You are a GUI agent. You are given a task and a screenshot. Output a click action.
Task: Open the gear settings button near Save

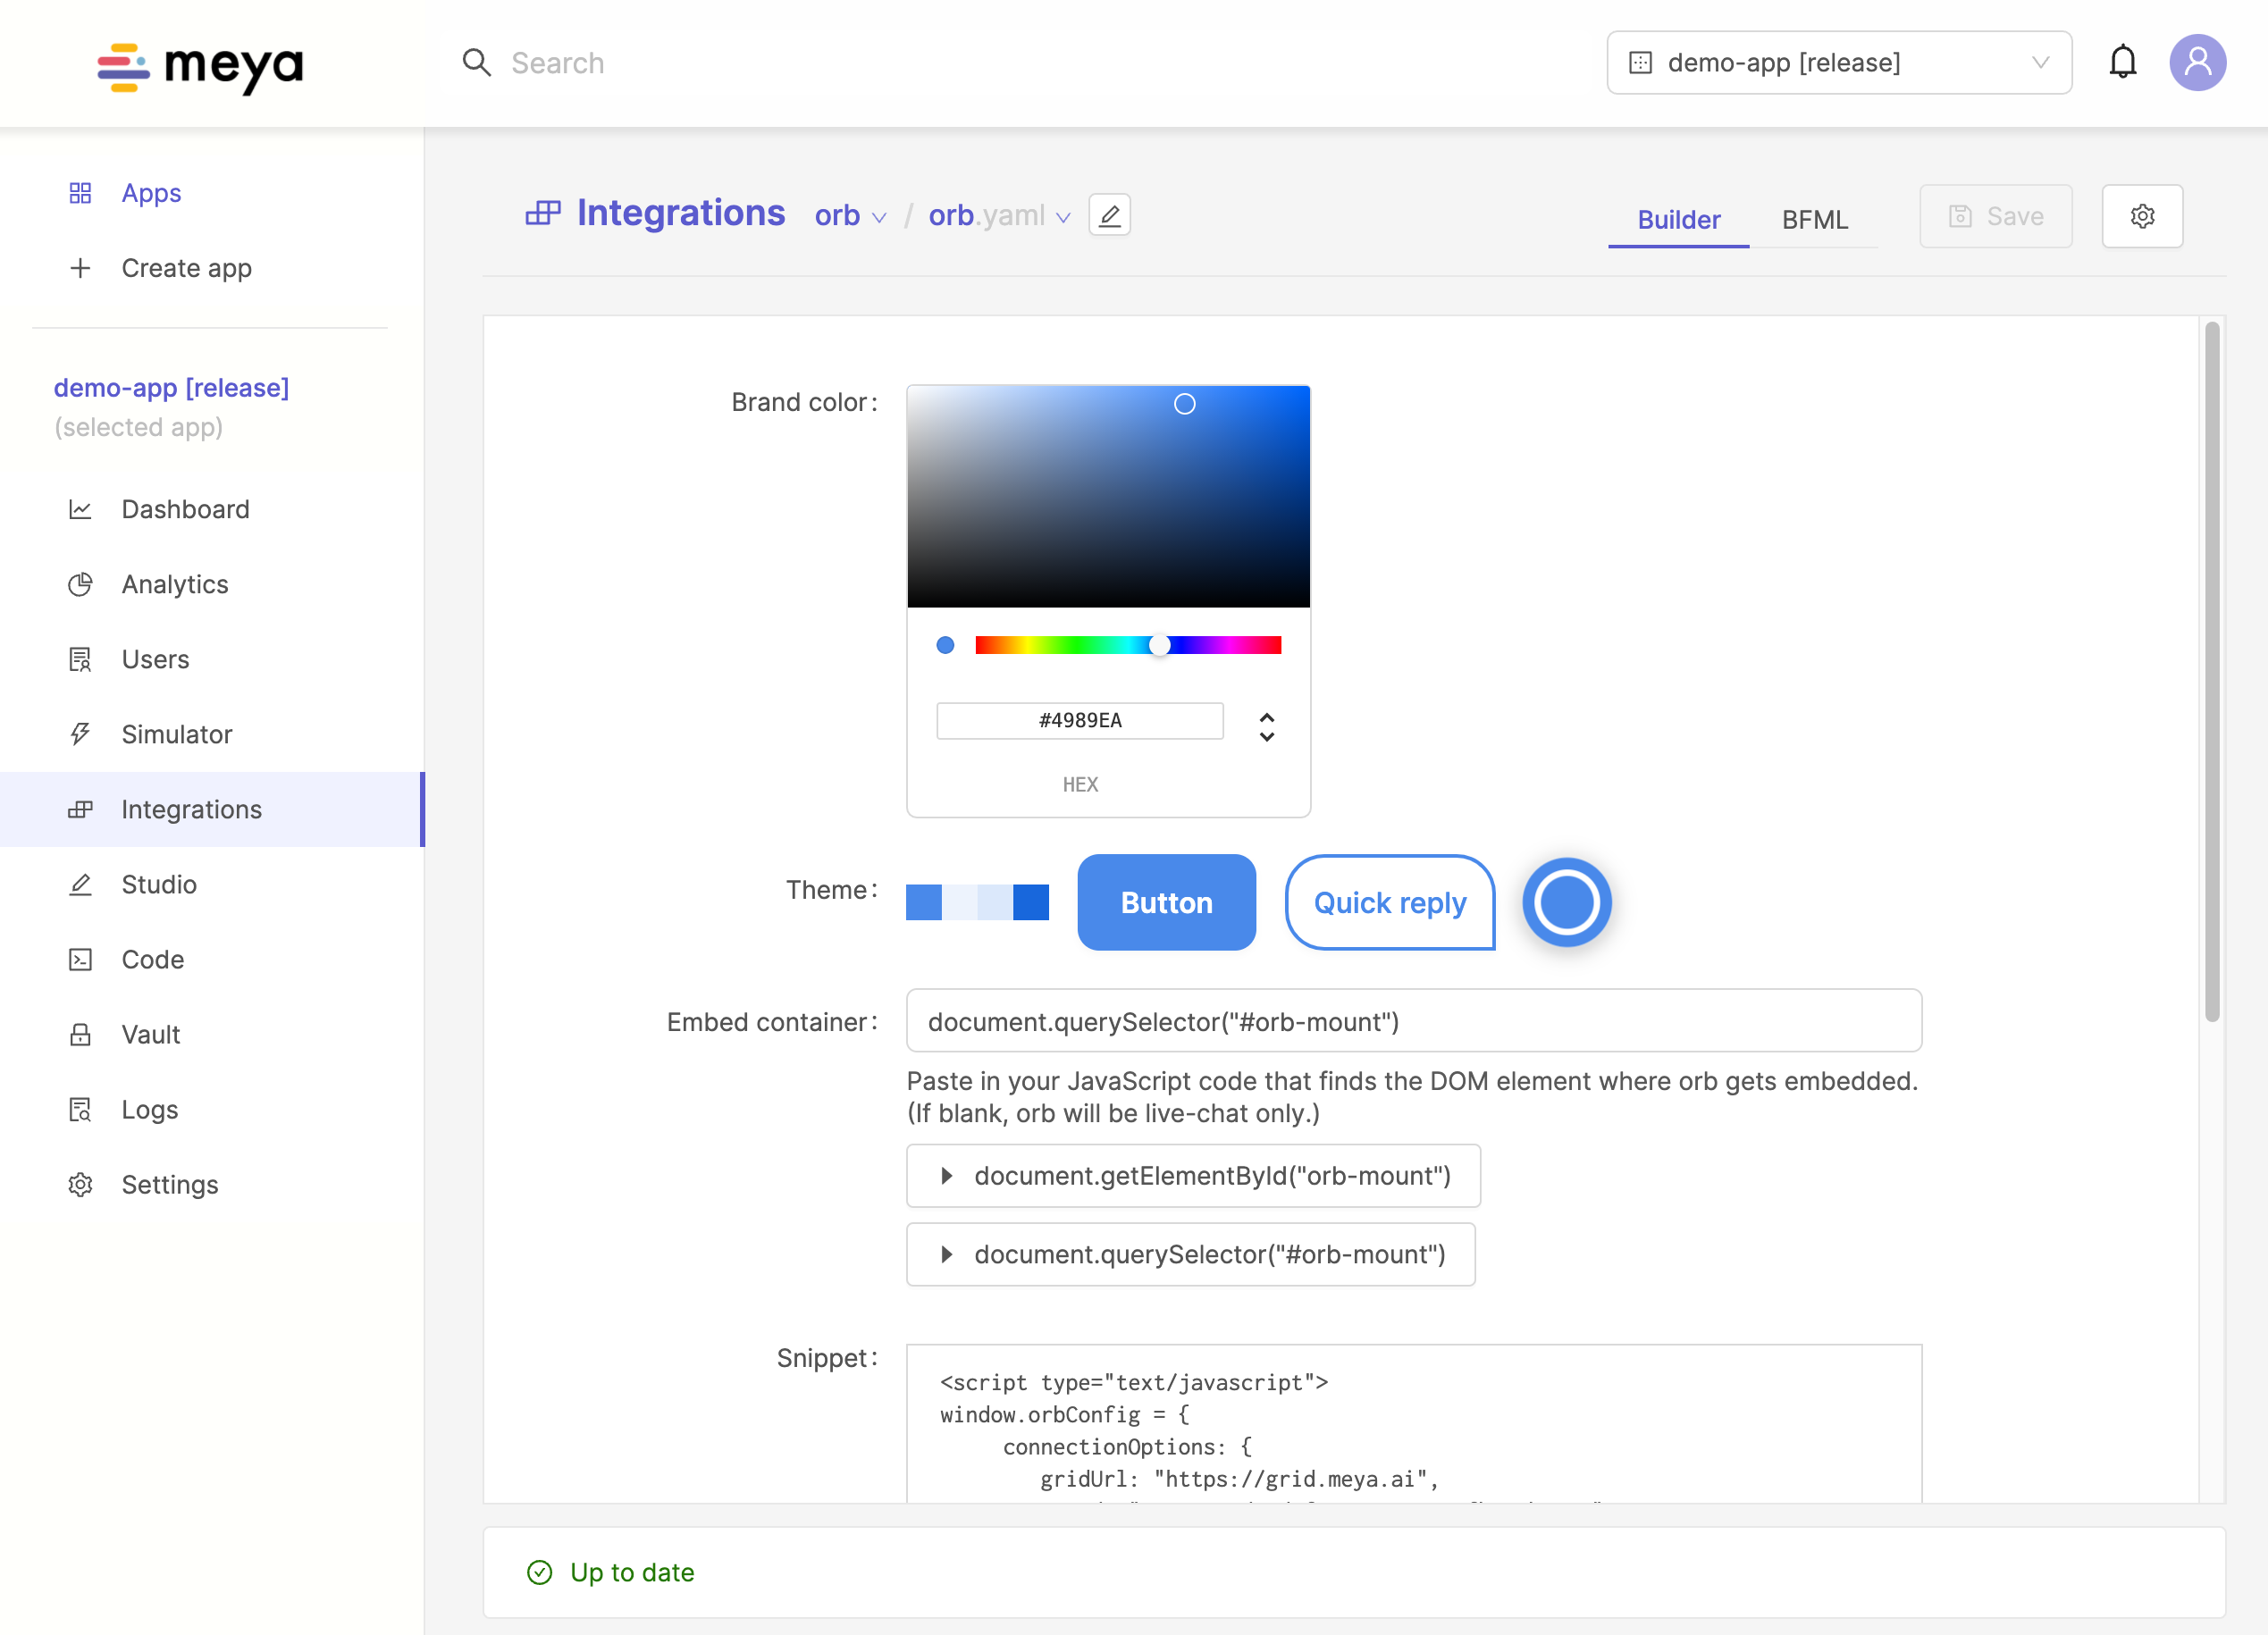coord(2142,216)
